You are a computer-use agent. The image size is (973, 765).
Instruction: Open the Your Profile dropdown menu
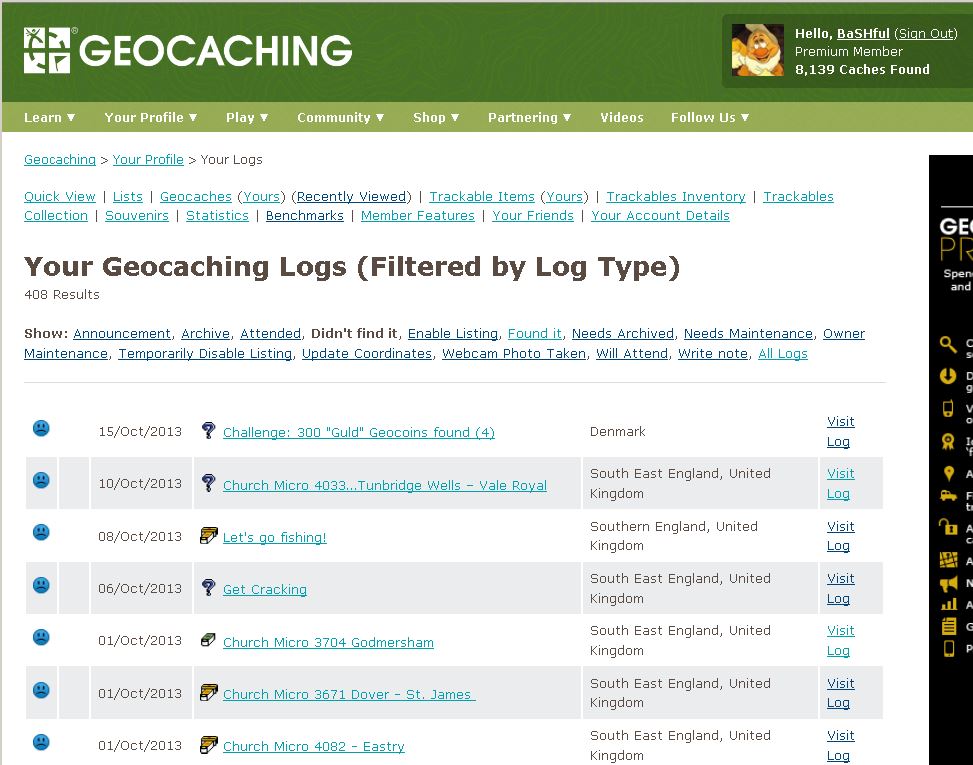(x=151, y=117)
